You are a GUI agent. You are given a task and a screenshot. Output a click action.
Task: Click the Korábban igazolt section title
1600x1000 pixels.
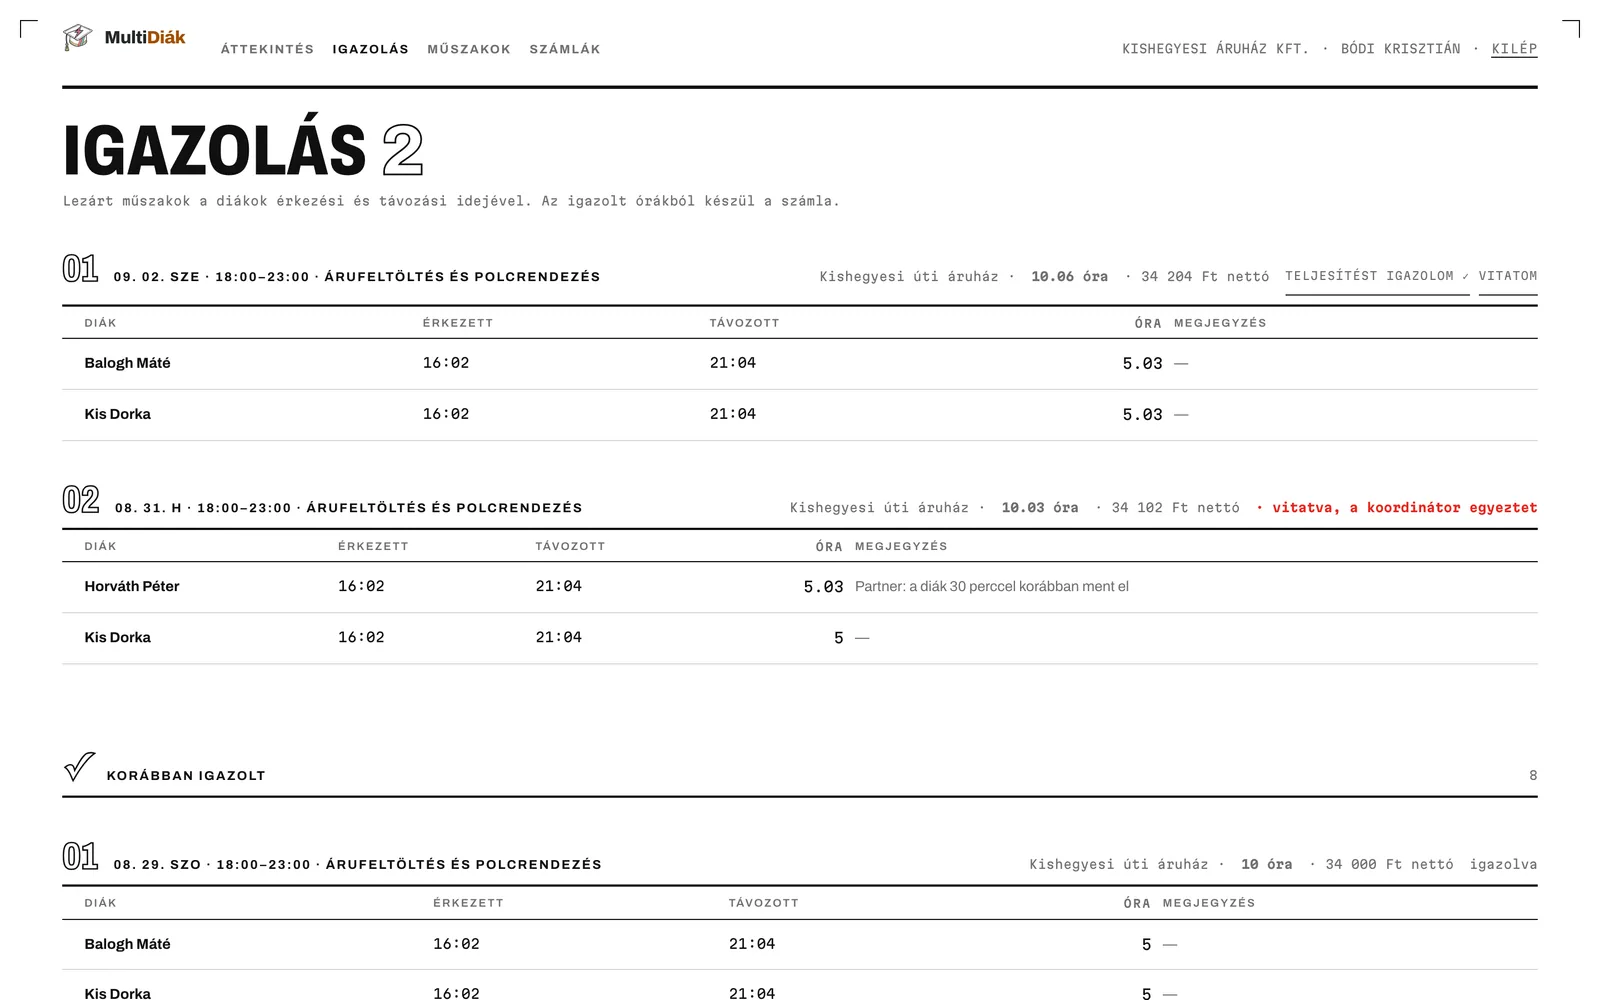point(186,775)
